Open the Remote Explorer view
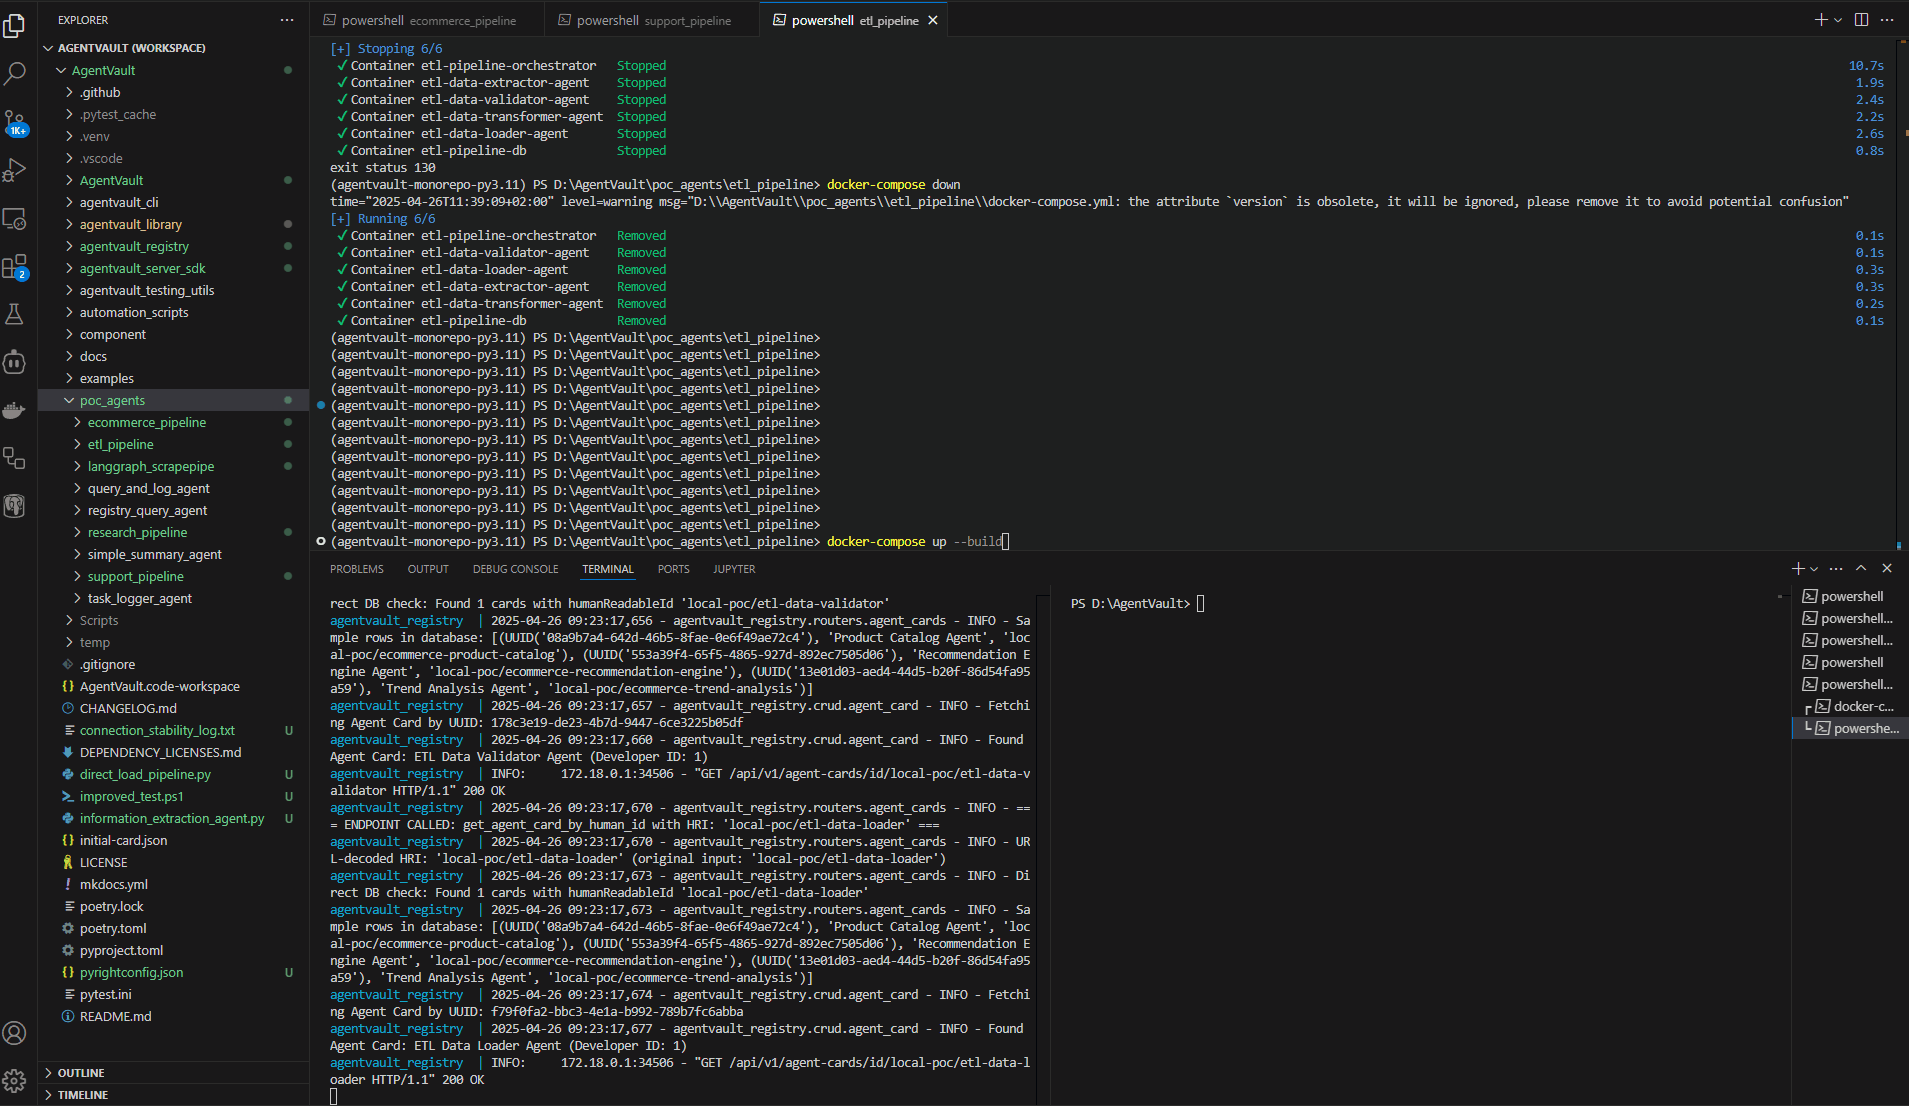 14,218
